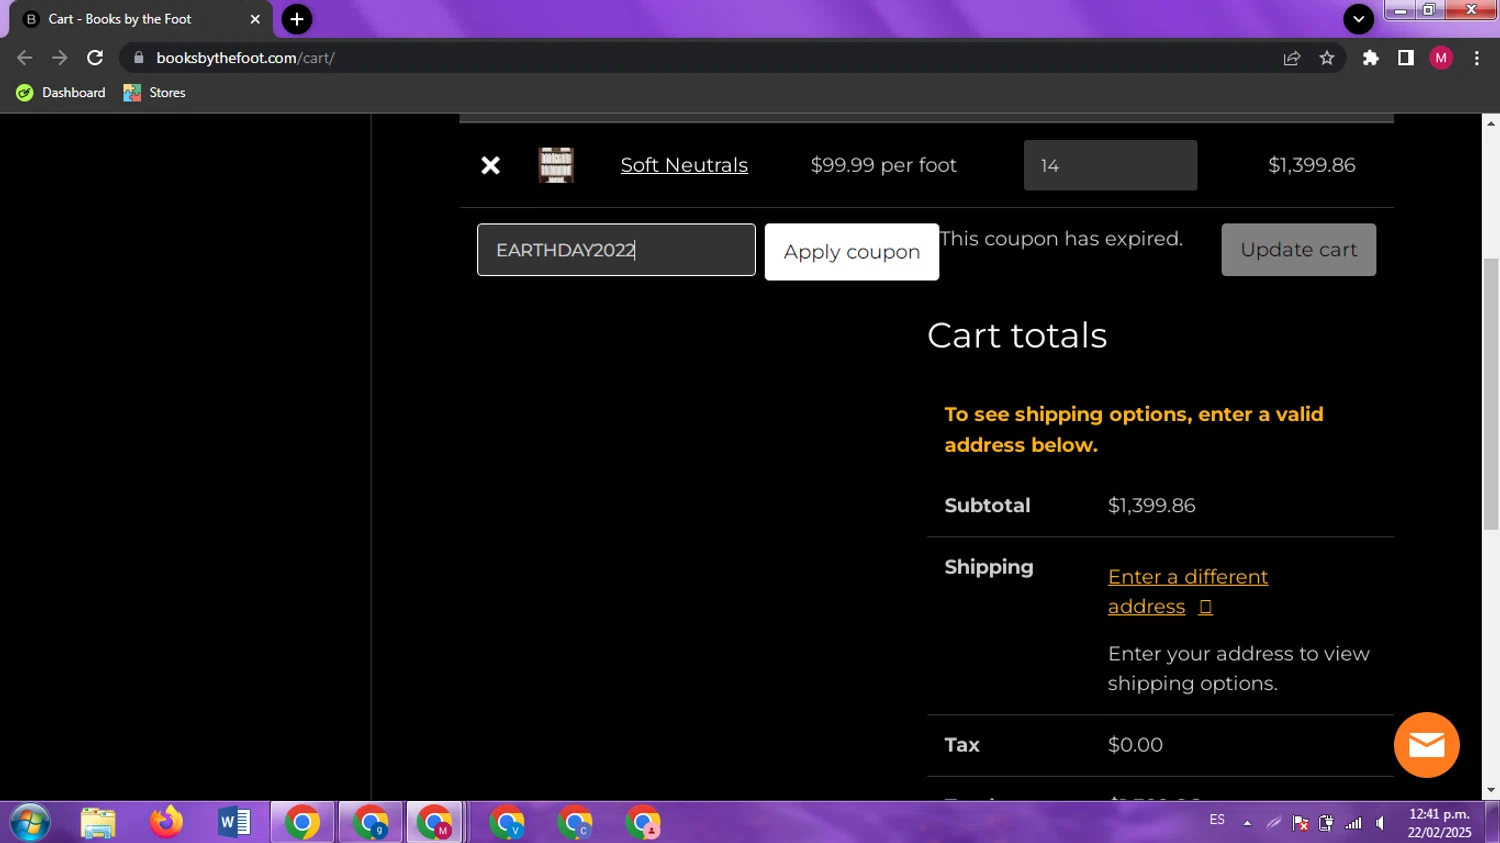Open the Soft Neutrals product thumbnail
1500x843 pixels.
(556, 165)
